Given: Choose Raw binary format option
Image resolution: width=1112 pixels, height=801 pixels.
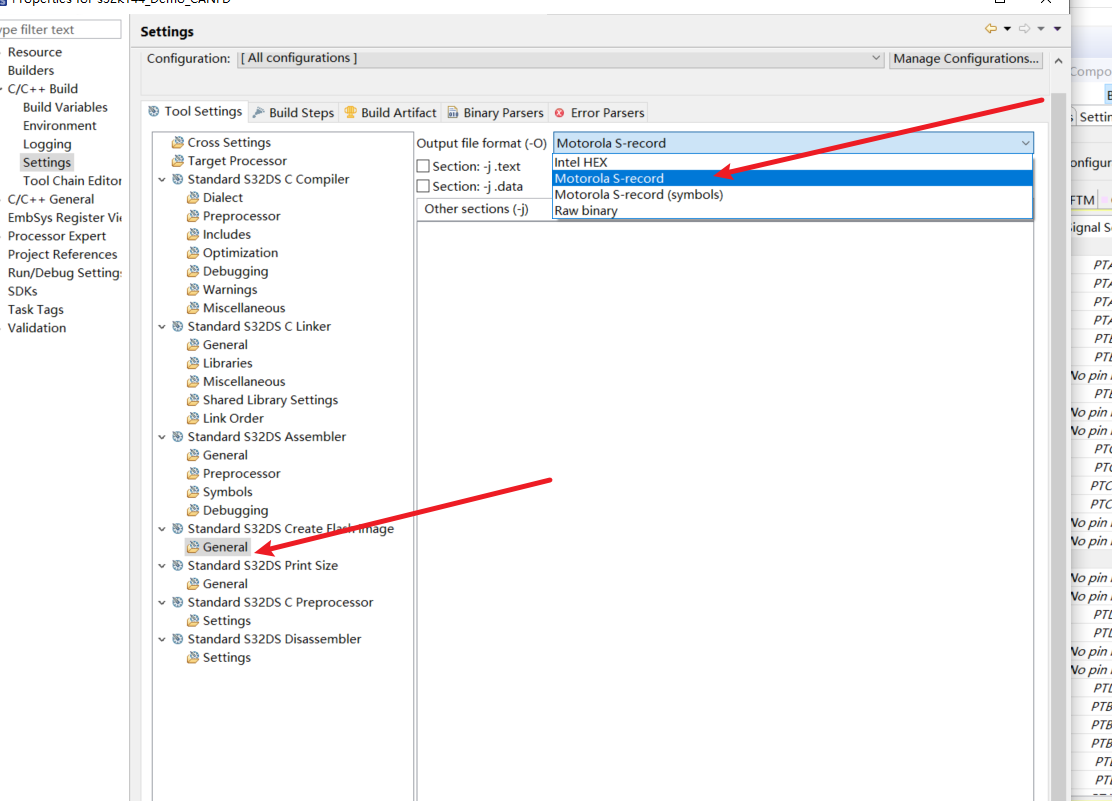Looking at the screenshot, I should click(x=792, y=211).
